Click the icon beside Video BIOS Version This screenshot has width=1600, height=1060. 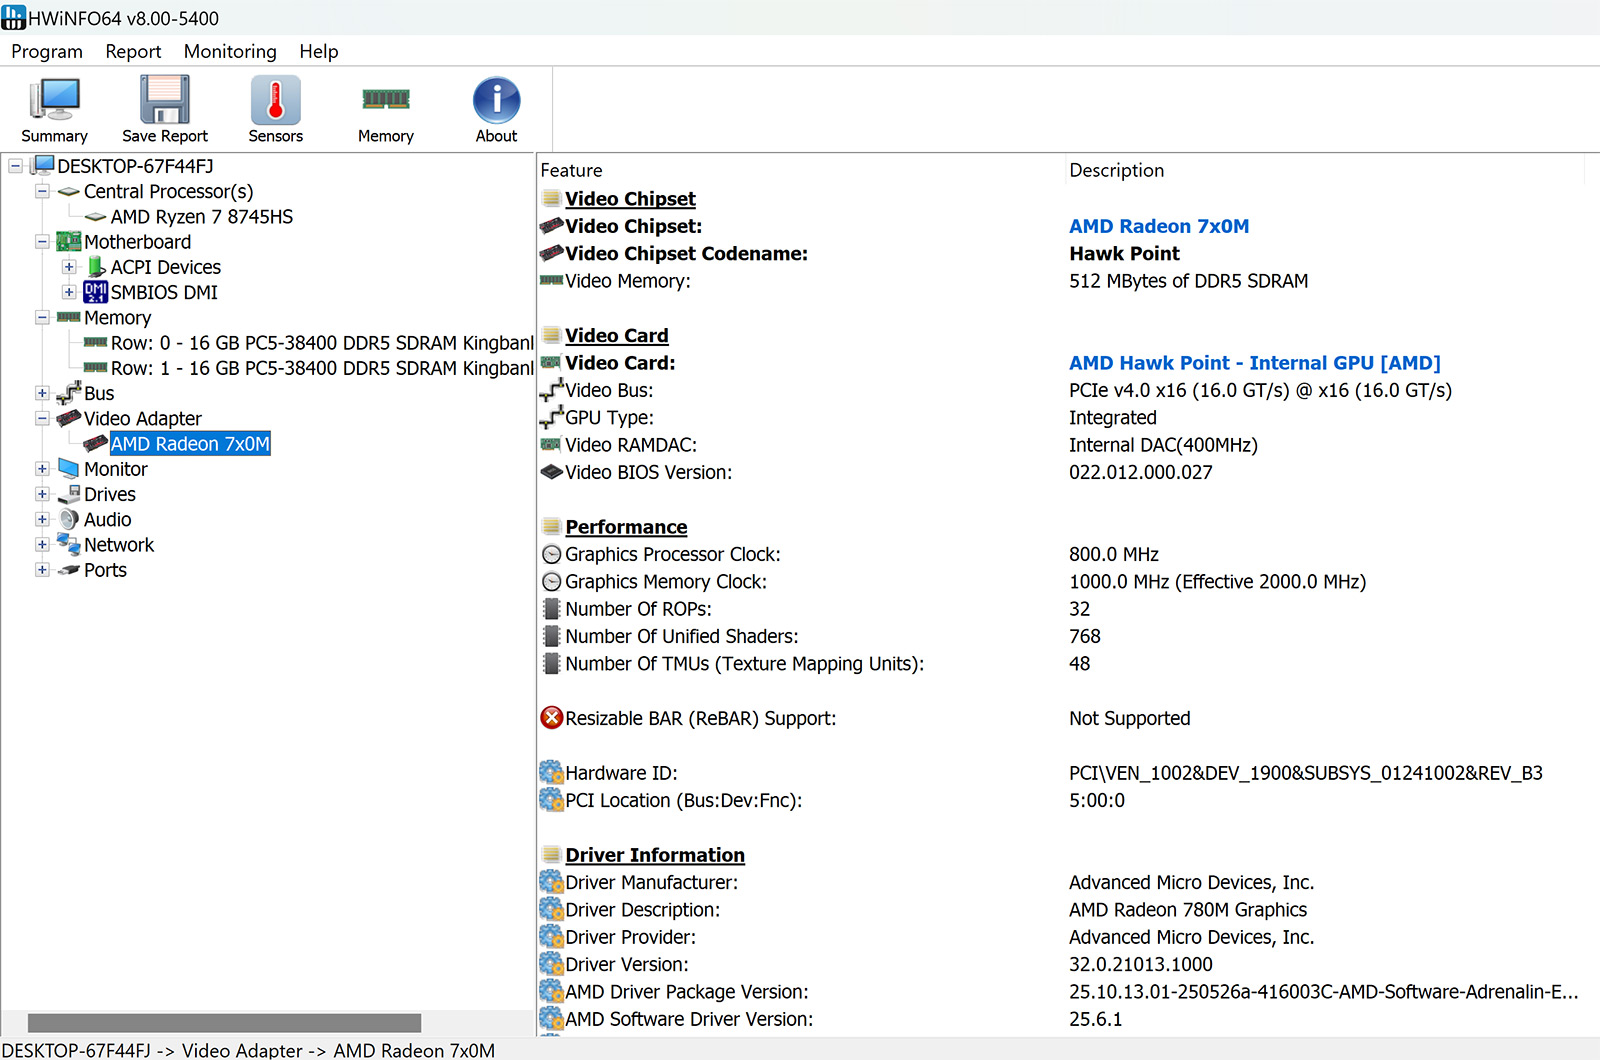552,472
